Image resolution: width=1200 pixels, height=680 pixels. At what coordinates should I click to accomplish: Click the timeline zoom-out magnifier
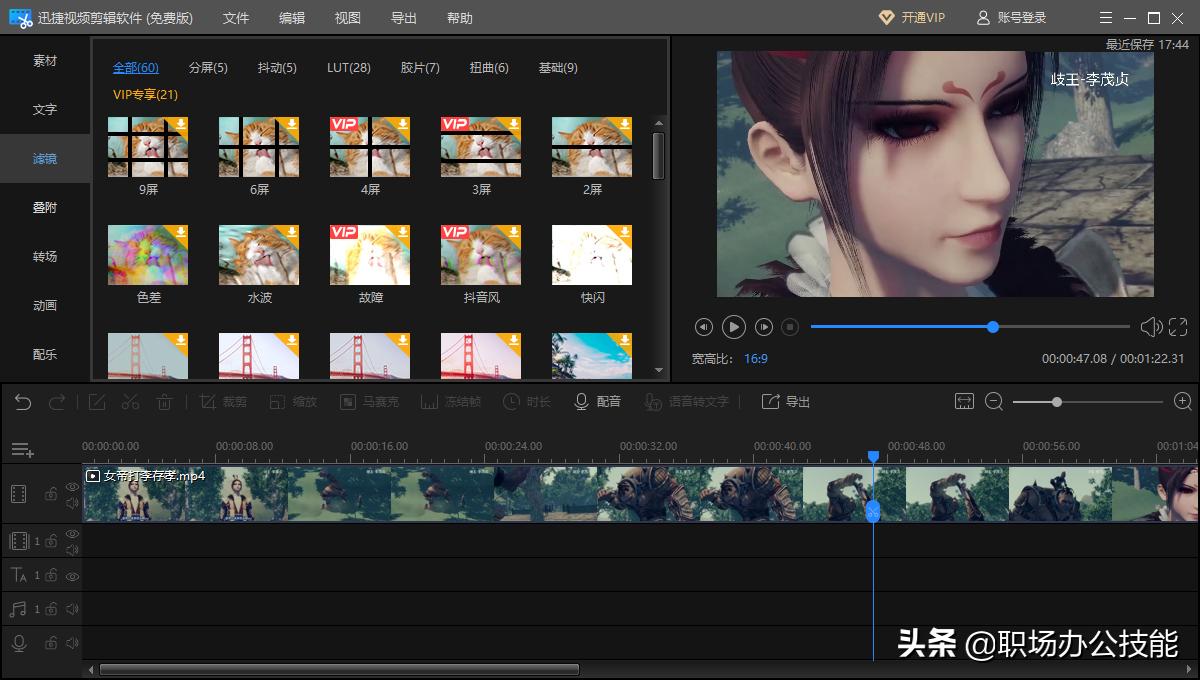coord(994,402)
